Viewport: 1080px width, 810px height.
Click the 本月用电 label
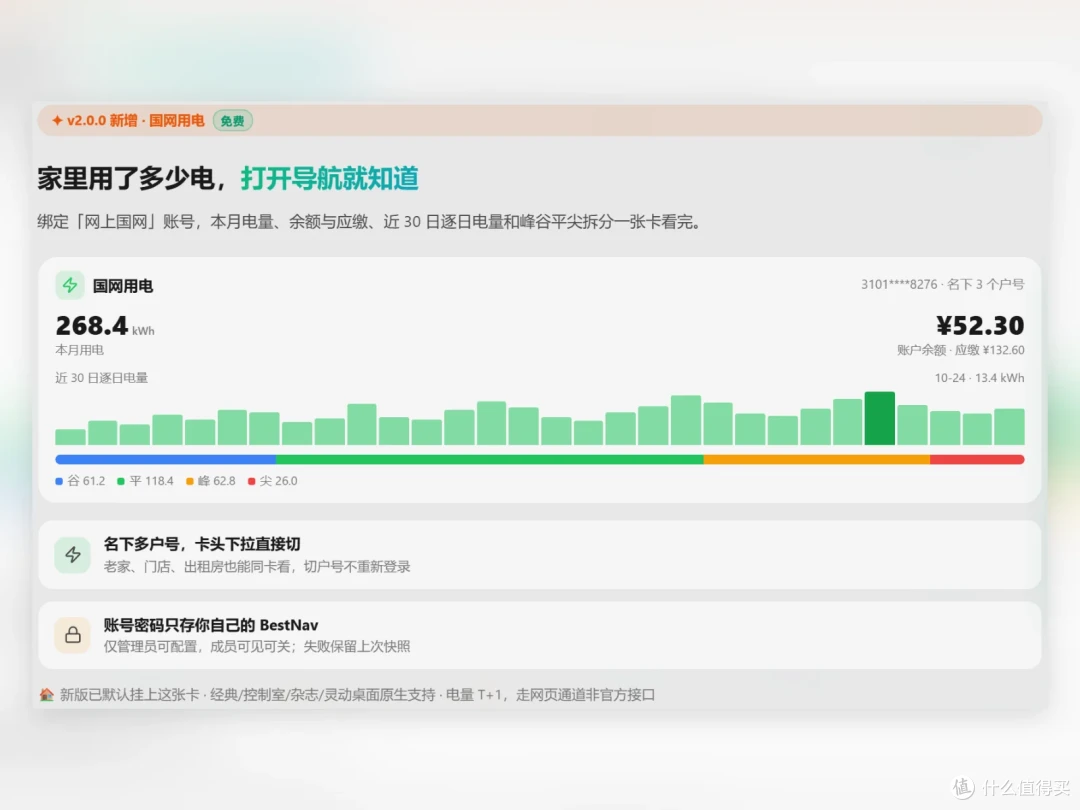point(79,350)
